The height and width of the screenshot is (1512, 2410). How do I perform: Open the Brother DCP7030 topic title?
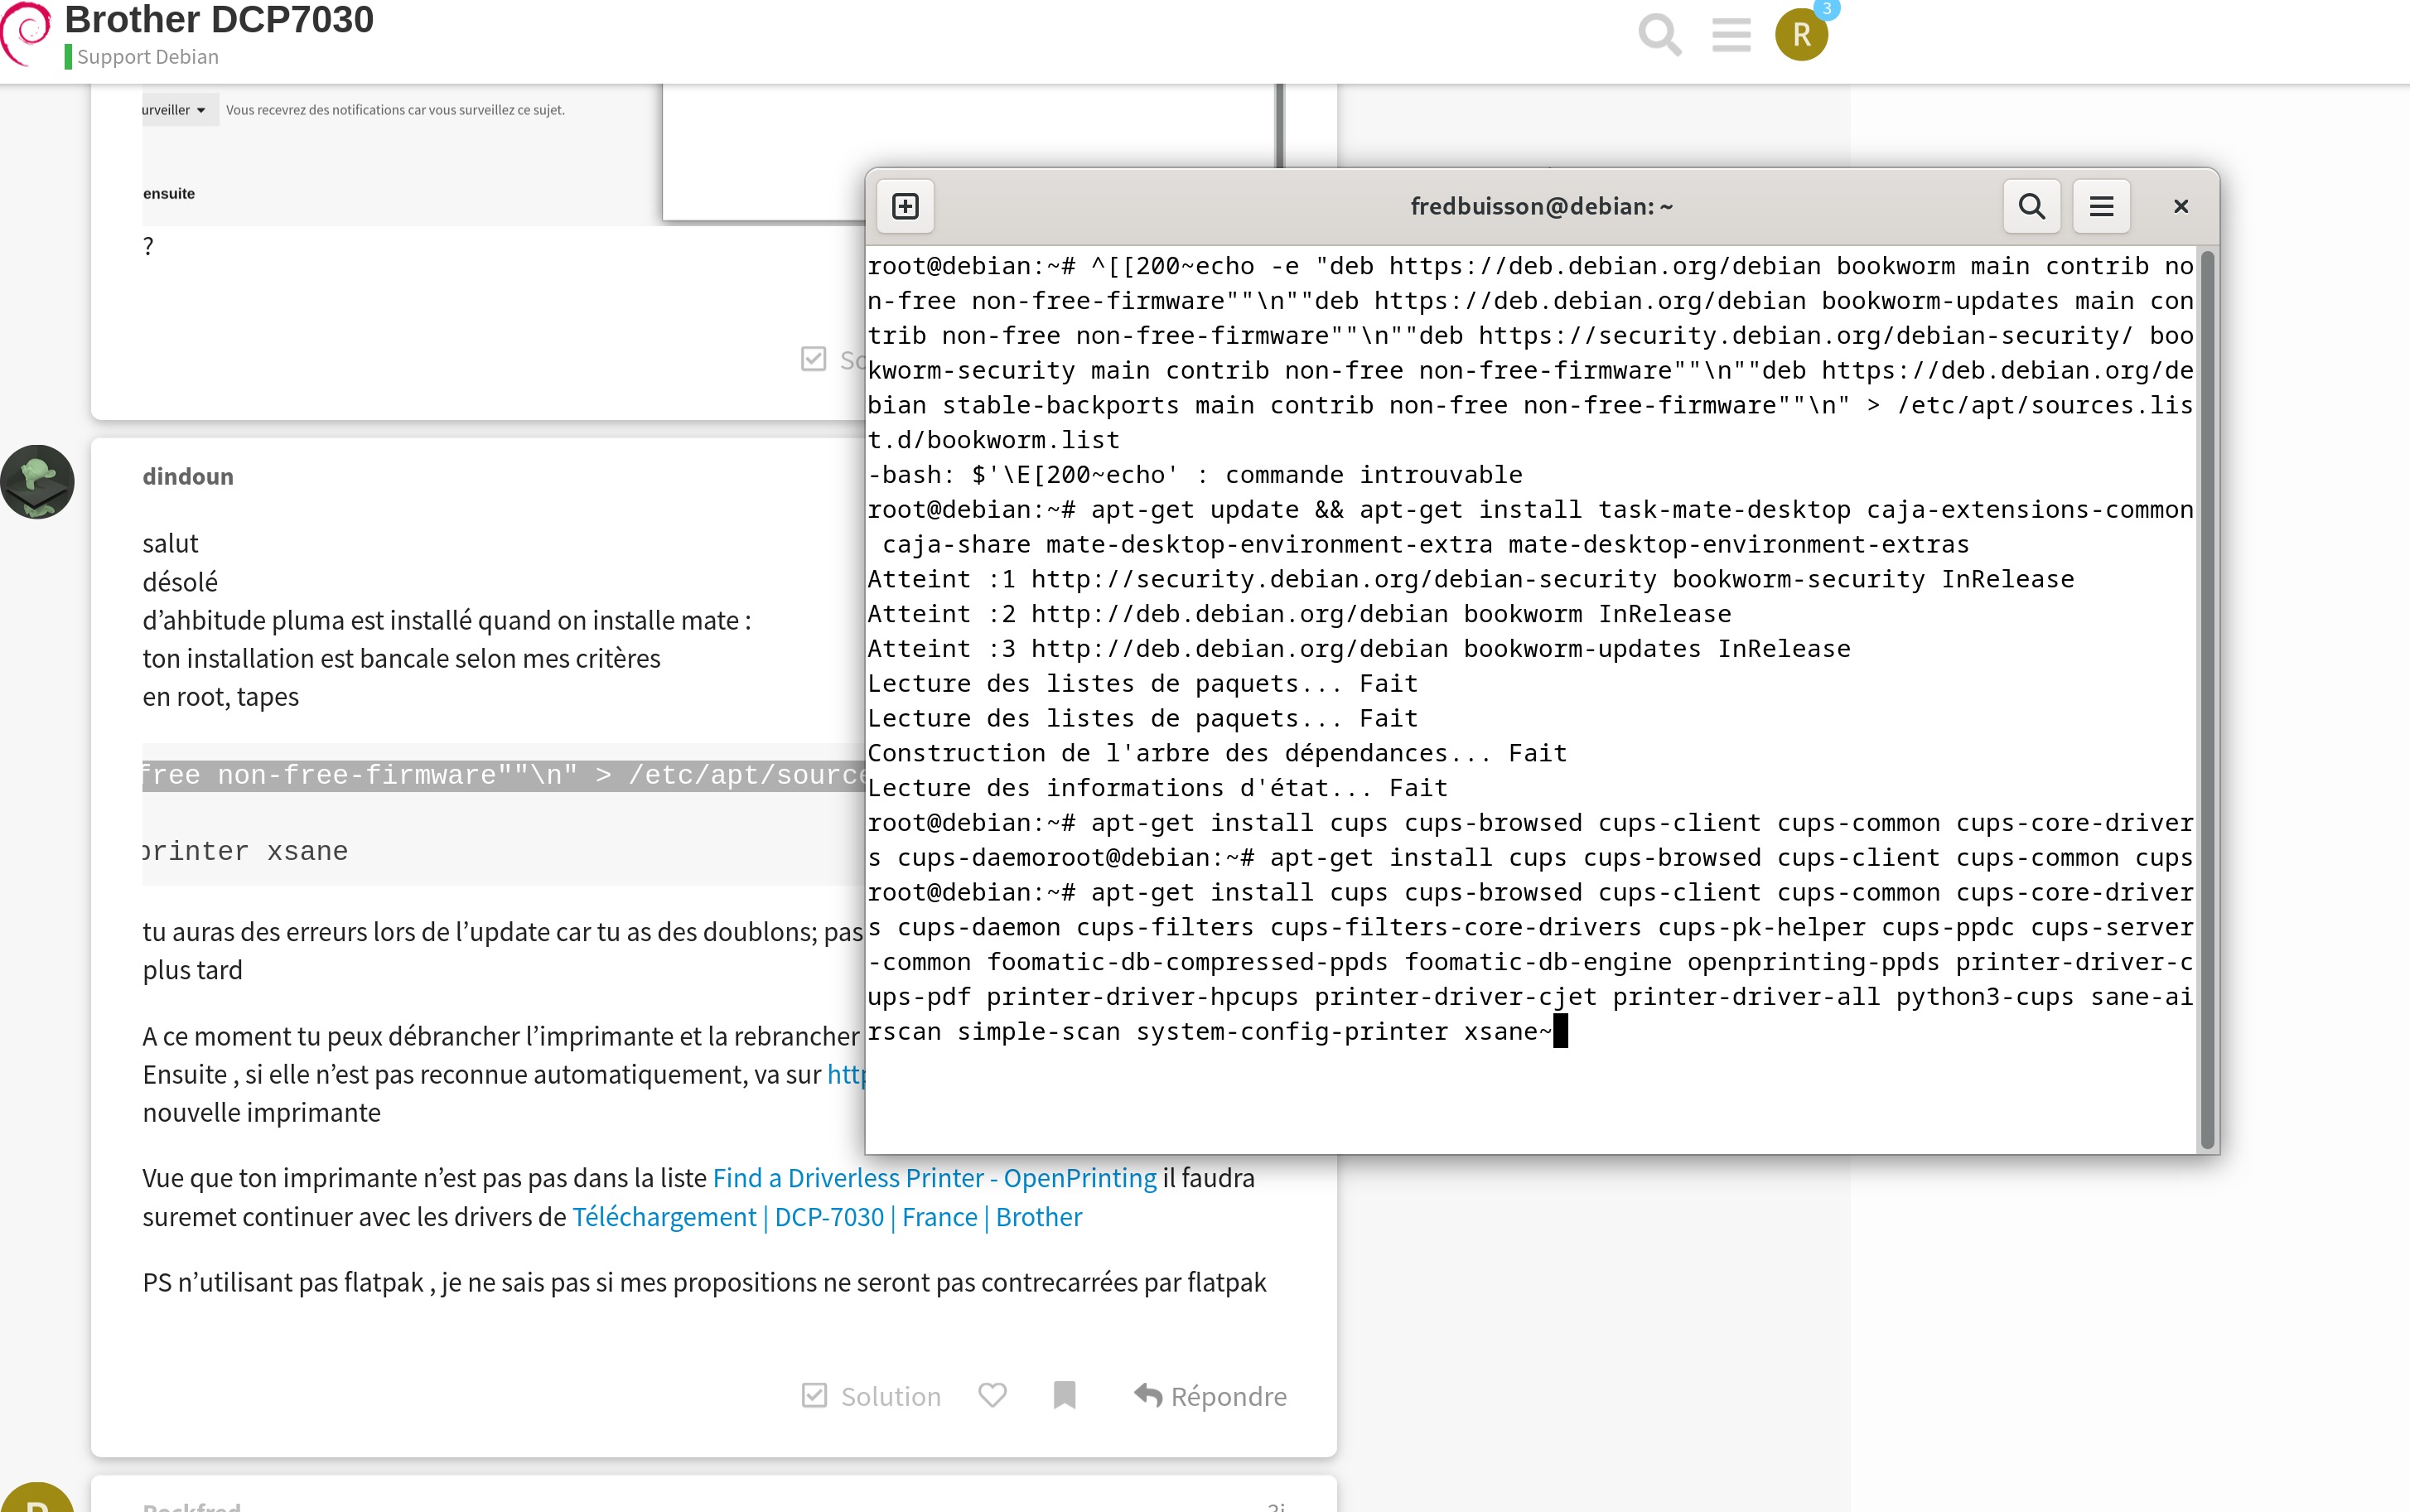click(x=219, y=20)
